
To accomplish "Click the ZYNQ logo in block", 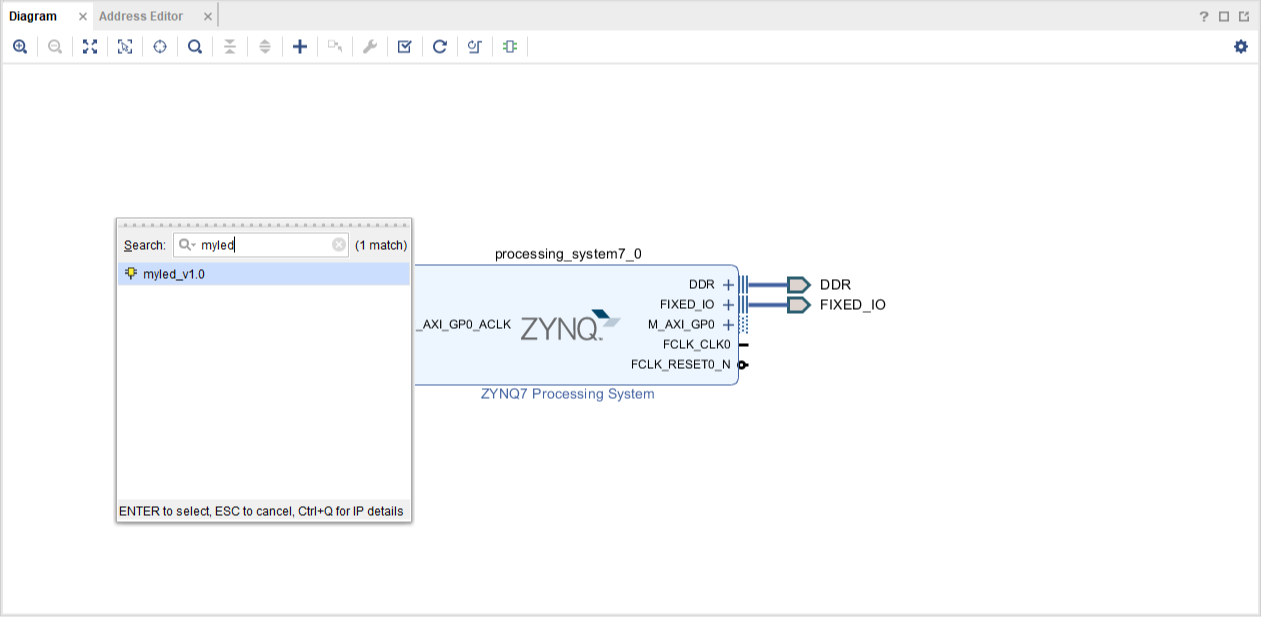I will click(x=570, y=325).
